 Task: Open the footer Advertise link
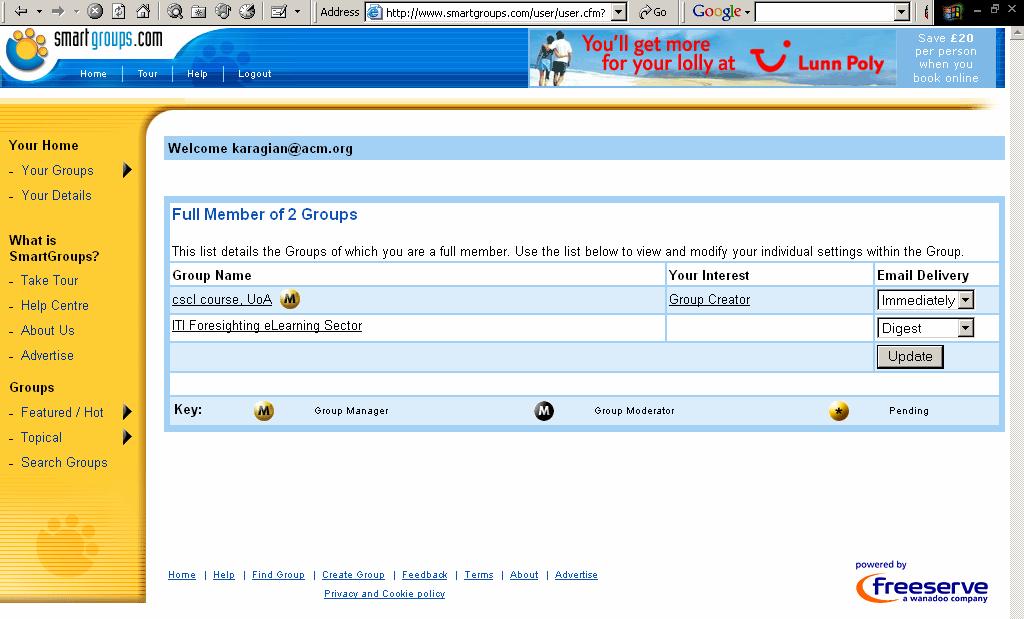click(576, 575)
